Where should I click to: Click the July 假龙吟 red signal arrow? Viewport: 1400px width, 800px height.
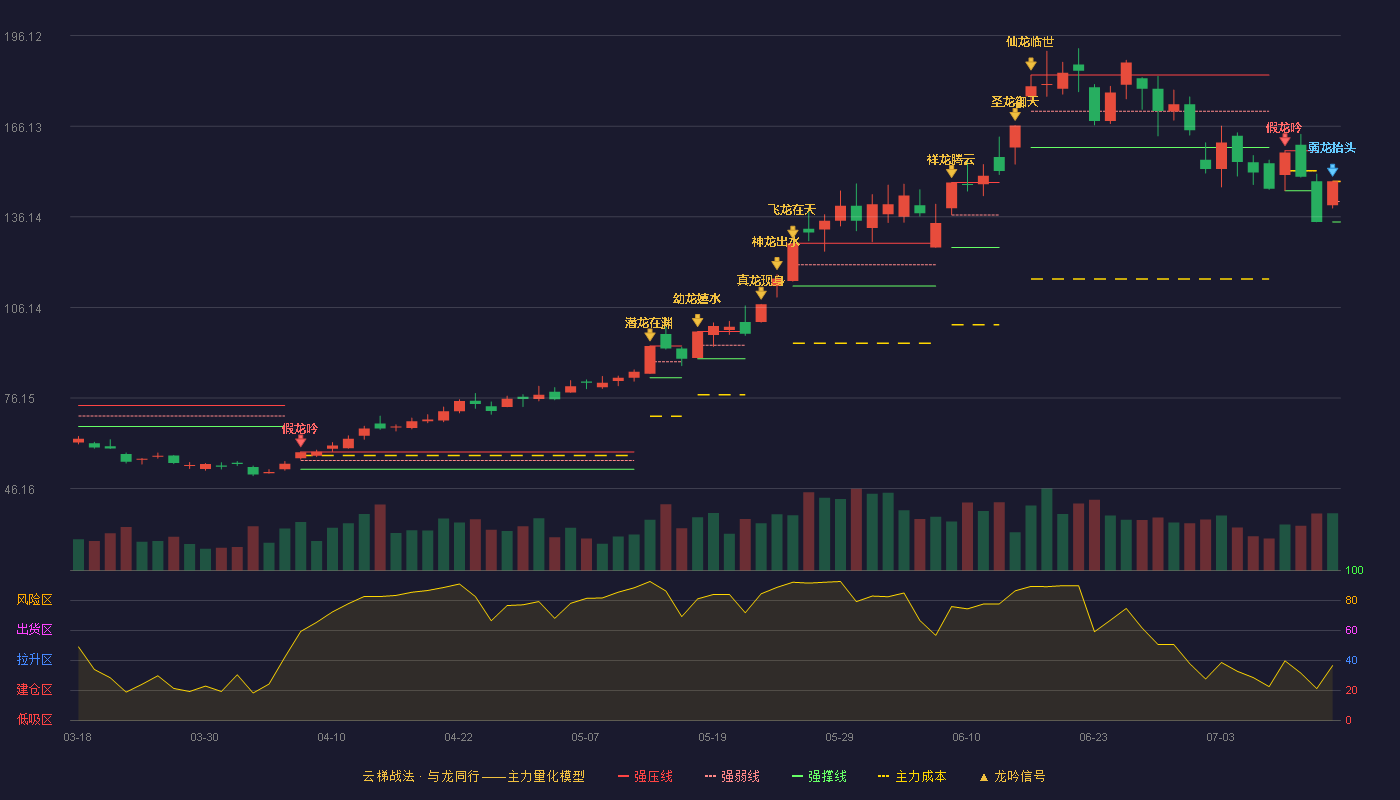point(1285,139)
